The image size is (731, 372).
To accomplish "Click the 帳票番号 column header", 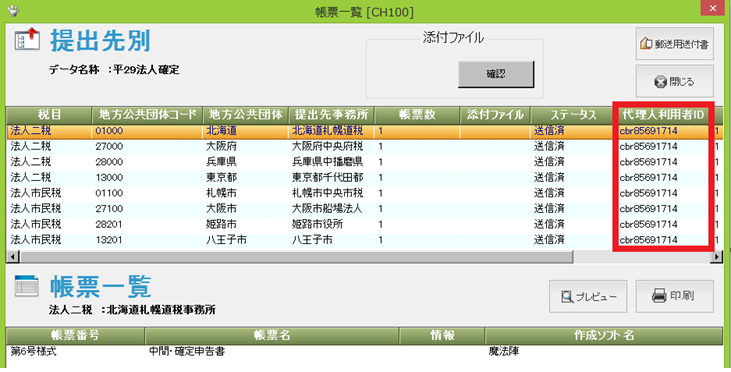I will pos(75,336).
